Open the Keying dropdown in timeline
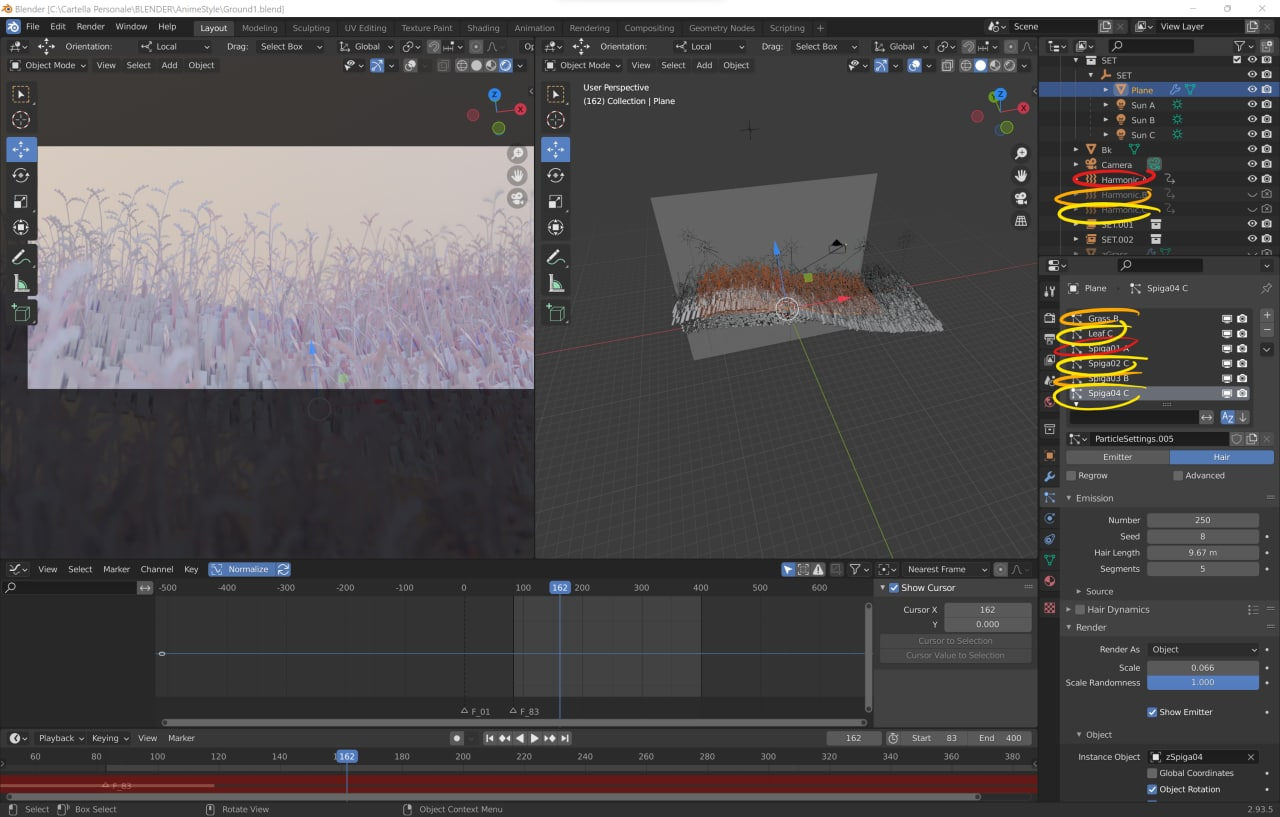The height and width of the screenshot is (817, 1280). pyautogui.click(x=110, y=738)
